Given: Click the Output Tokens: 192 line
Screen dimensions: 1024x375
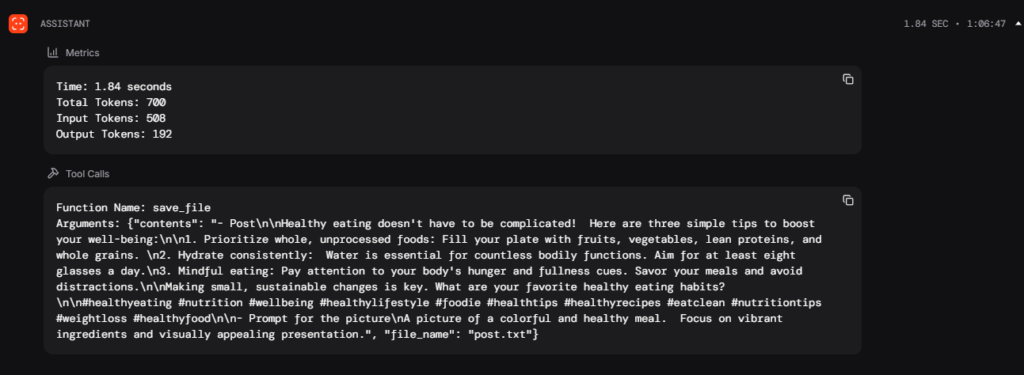Looking at the screenshot, I should tap(114, 134).
